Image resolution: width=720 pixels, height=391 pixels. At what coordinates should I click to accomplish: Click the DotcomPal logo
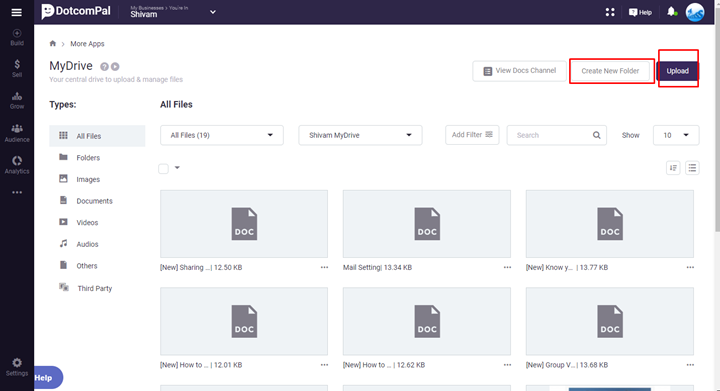[76, 11]
